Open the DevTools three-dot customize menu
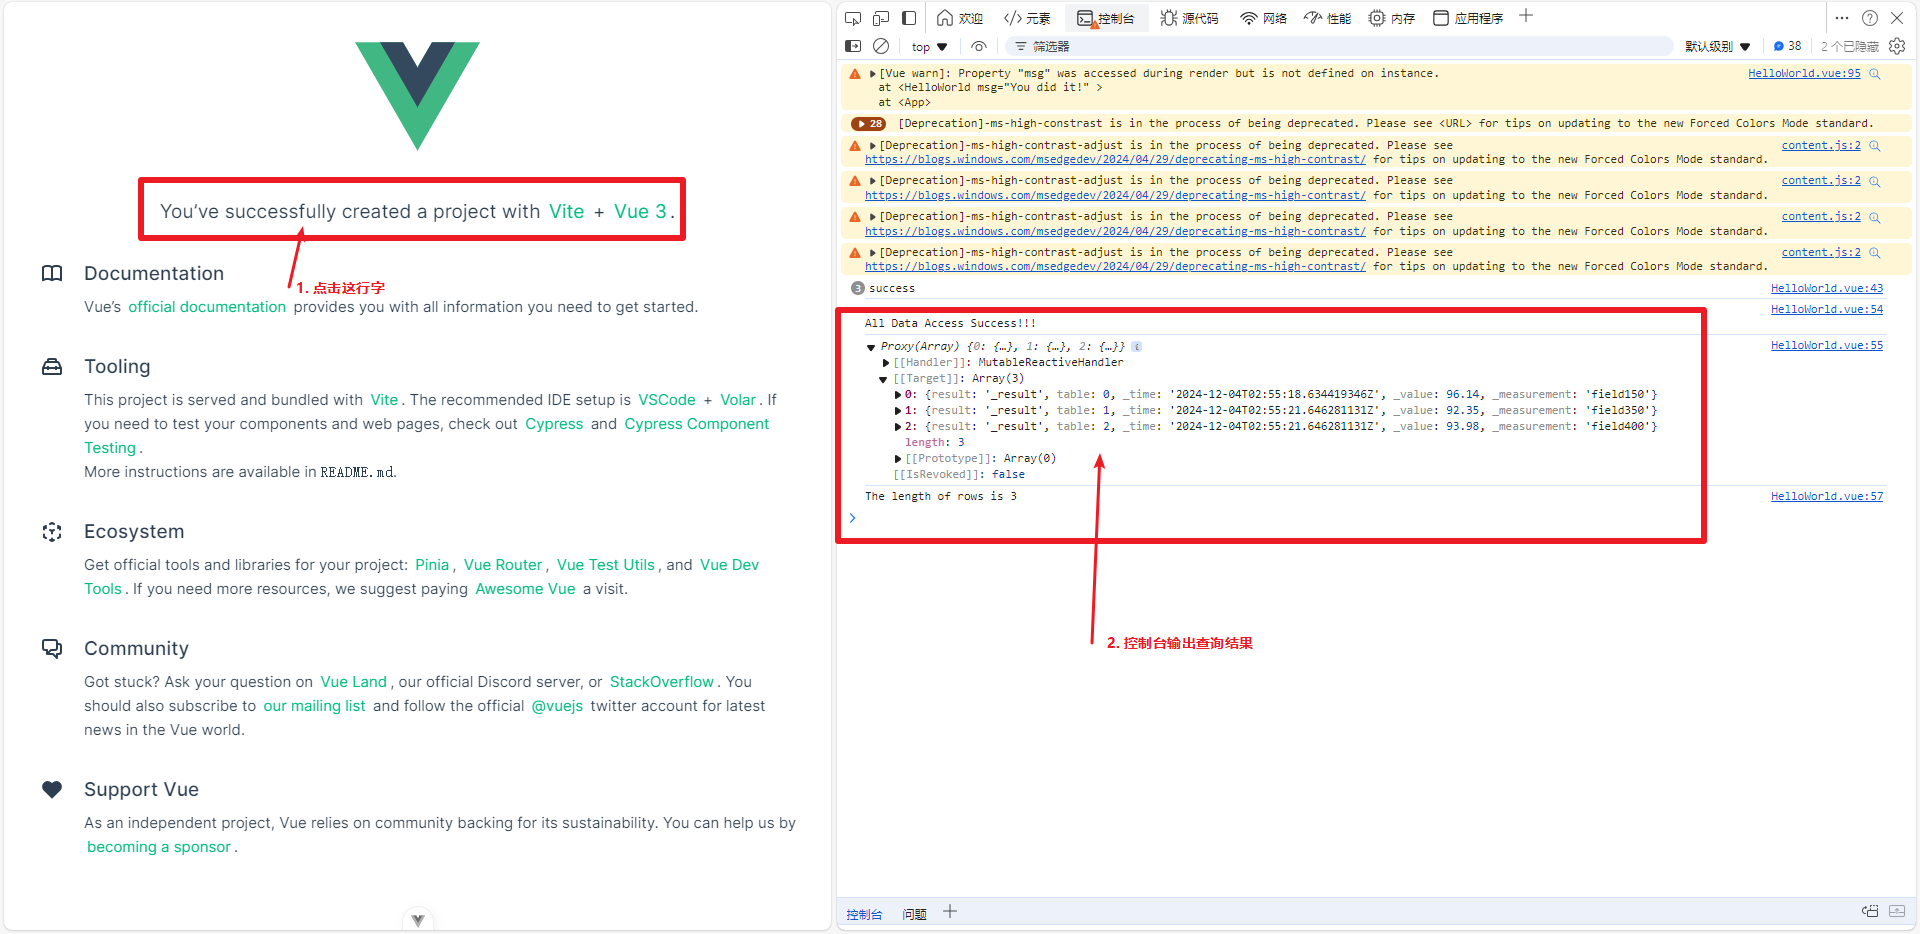 tap(1842, 18)
